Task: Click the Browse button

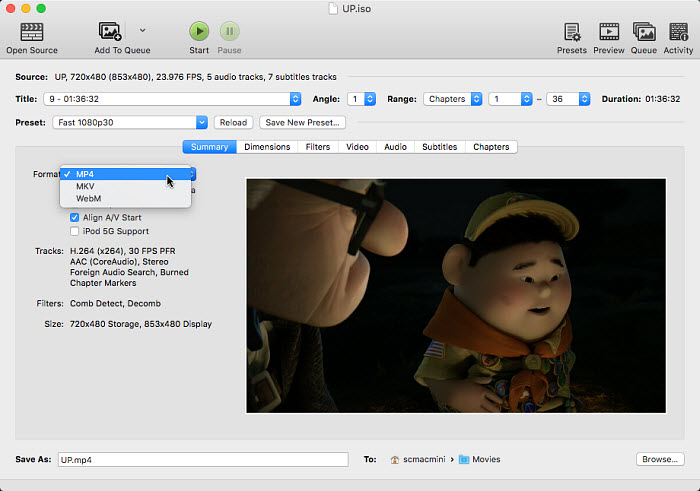Action: coord(660,459)
